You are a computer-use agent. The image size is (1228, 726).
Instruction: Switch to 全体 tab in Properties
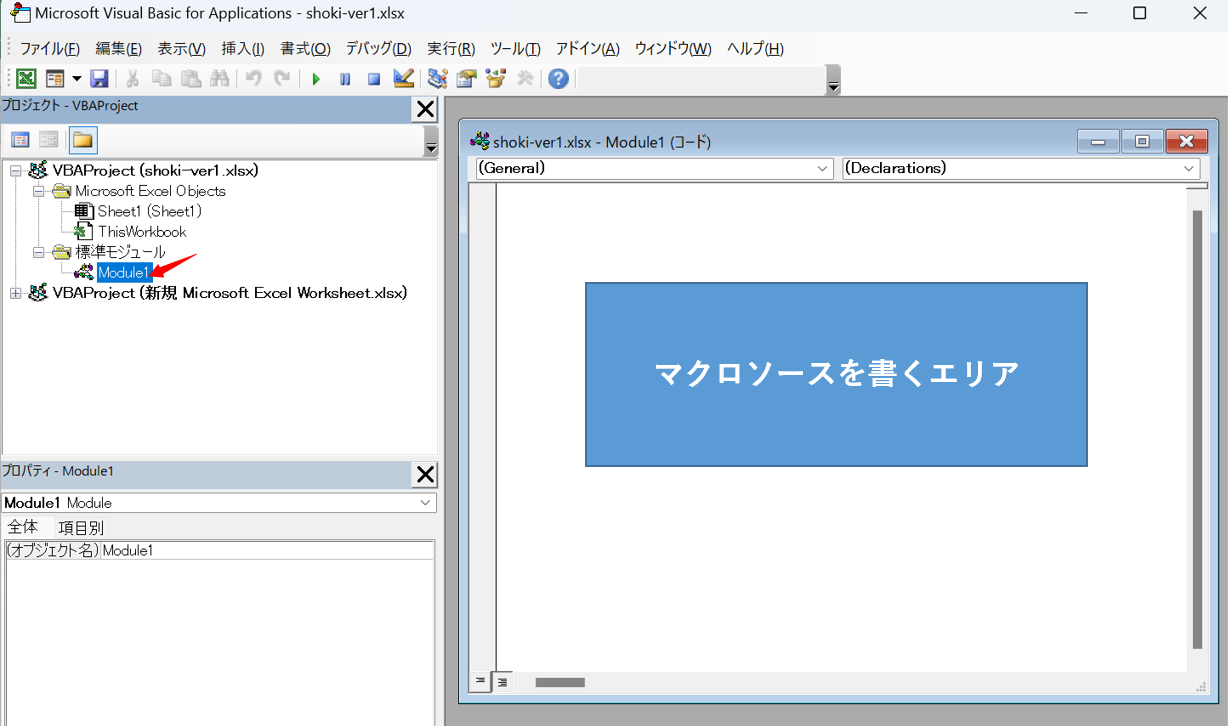(x=22, y=527)
